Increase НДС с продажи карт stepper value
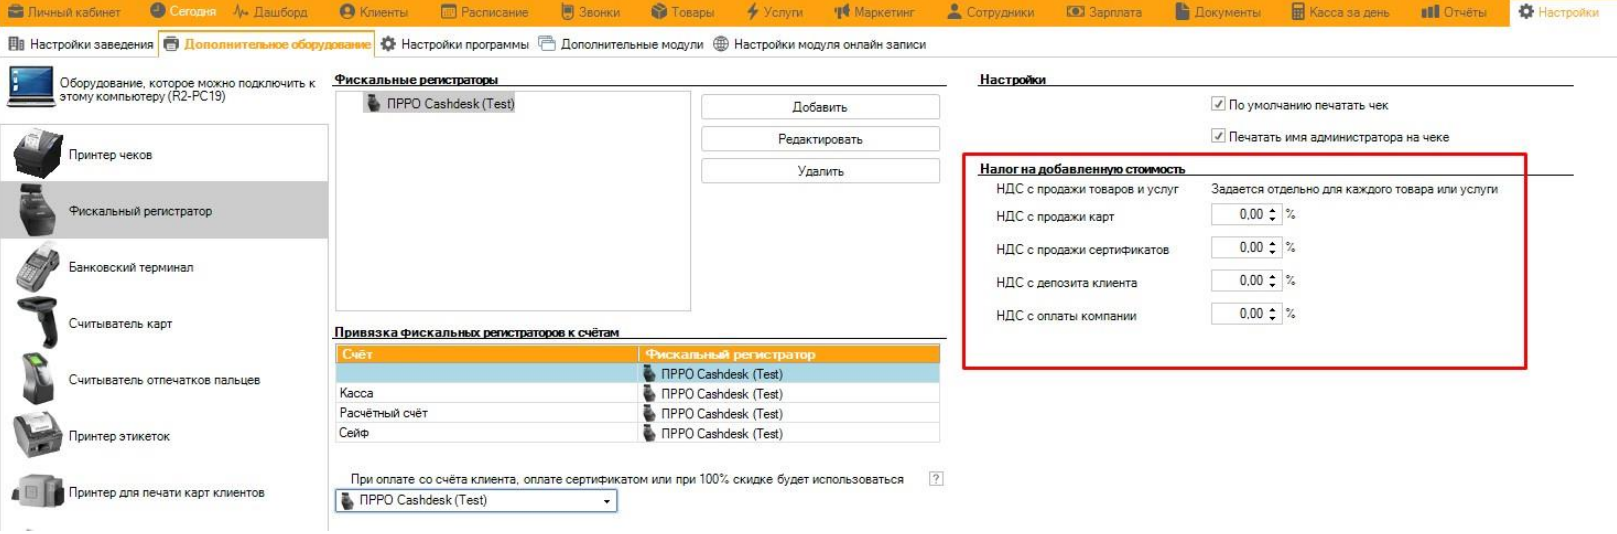The image size is (1617, 534). [1272, 210]
